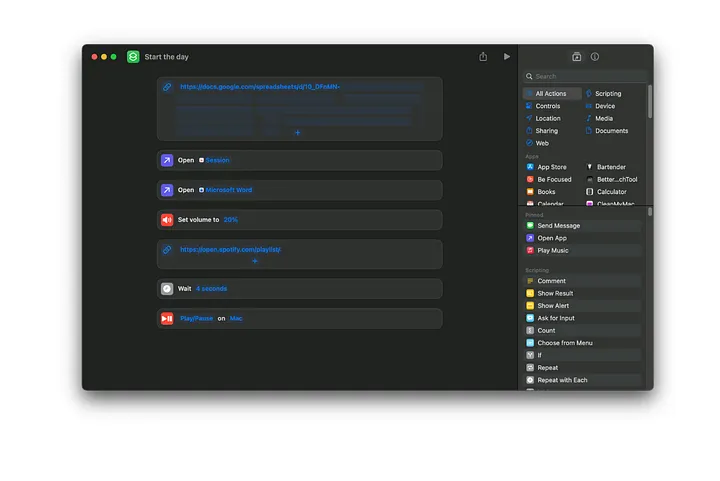Select the Sharing category

(x=542, y=130)
